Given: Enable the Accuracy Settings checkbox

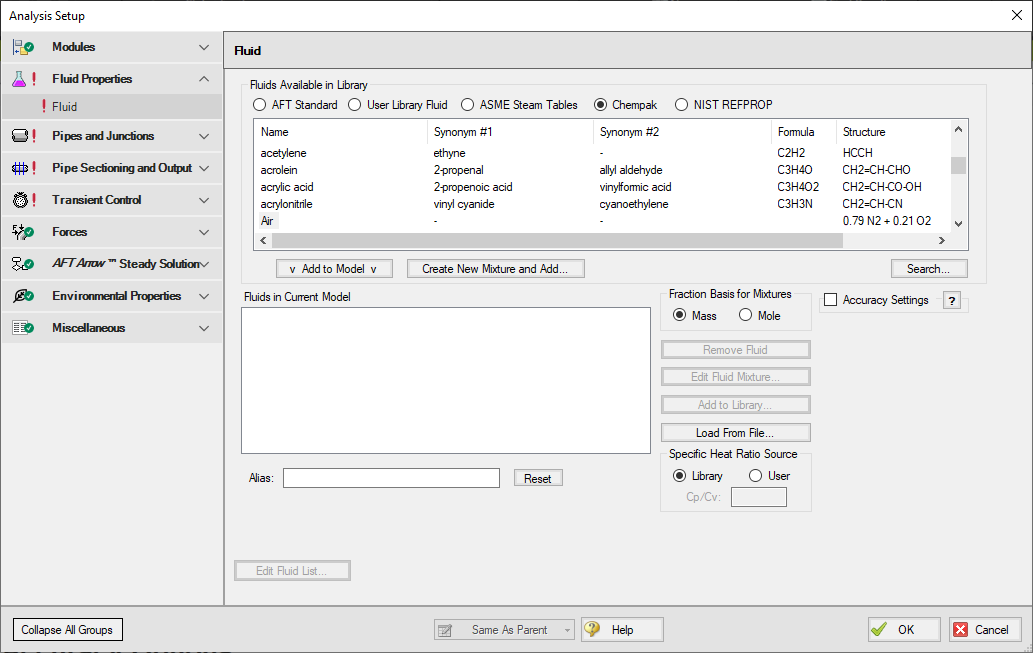Looking at the screenshot, I should (x=830, y=300).
